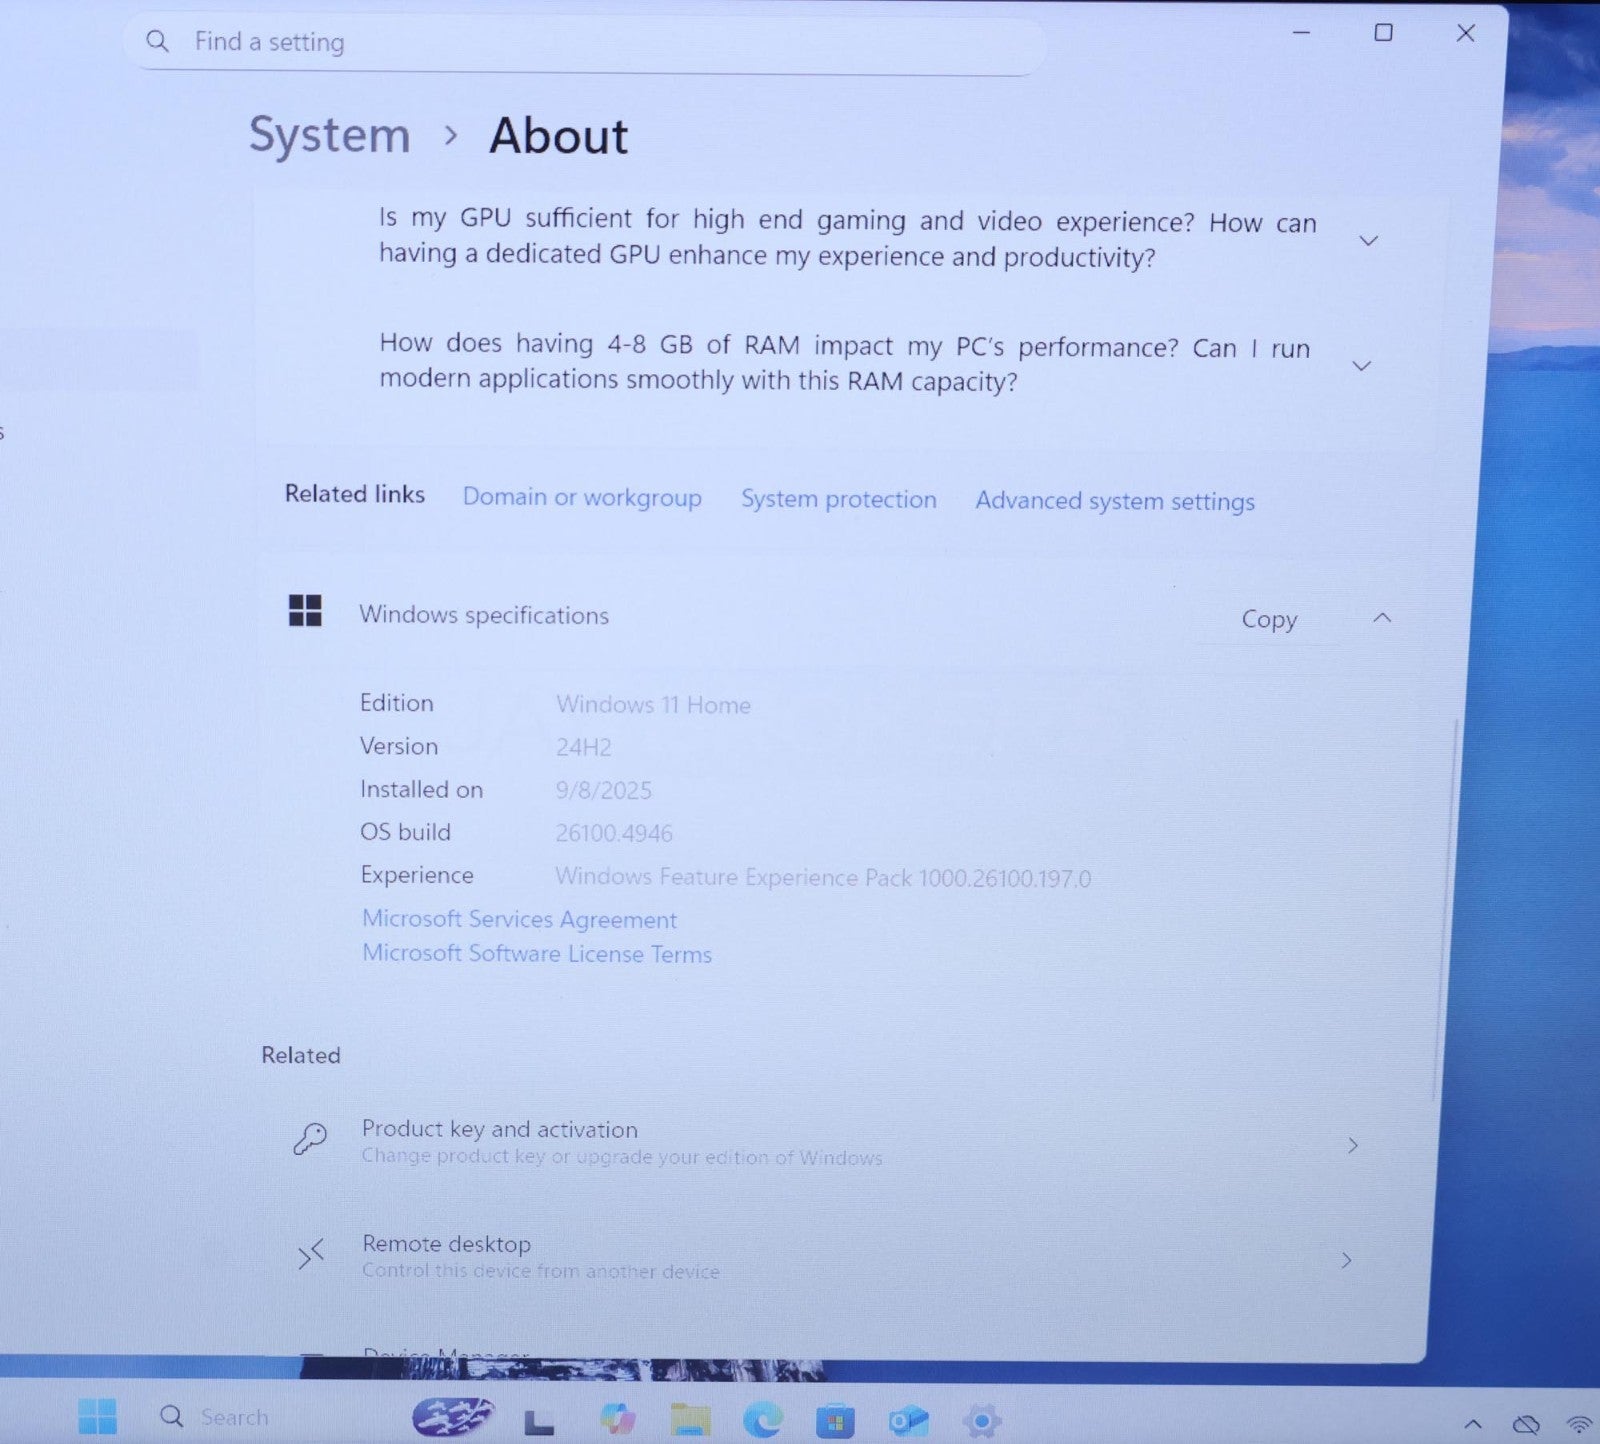Open Microsoft Store from the taskbar
The width and height of the screenshot is (1600, 1444).
[835, 1420]
